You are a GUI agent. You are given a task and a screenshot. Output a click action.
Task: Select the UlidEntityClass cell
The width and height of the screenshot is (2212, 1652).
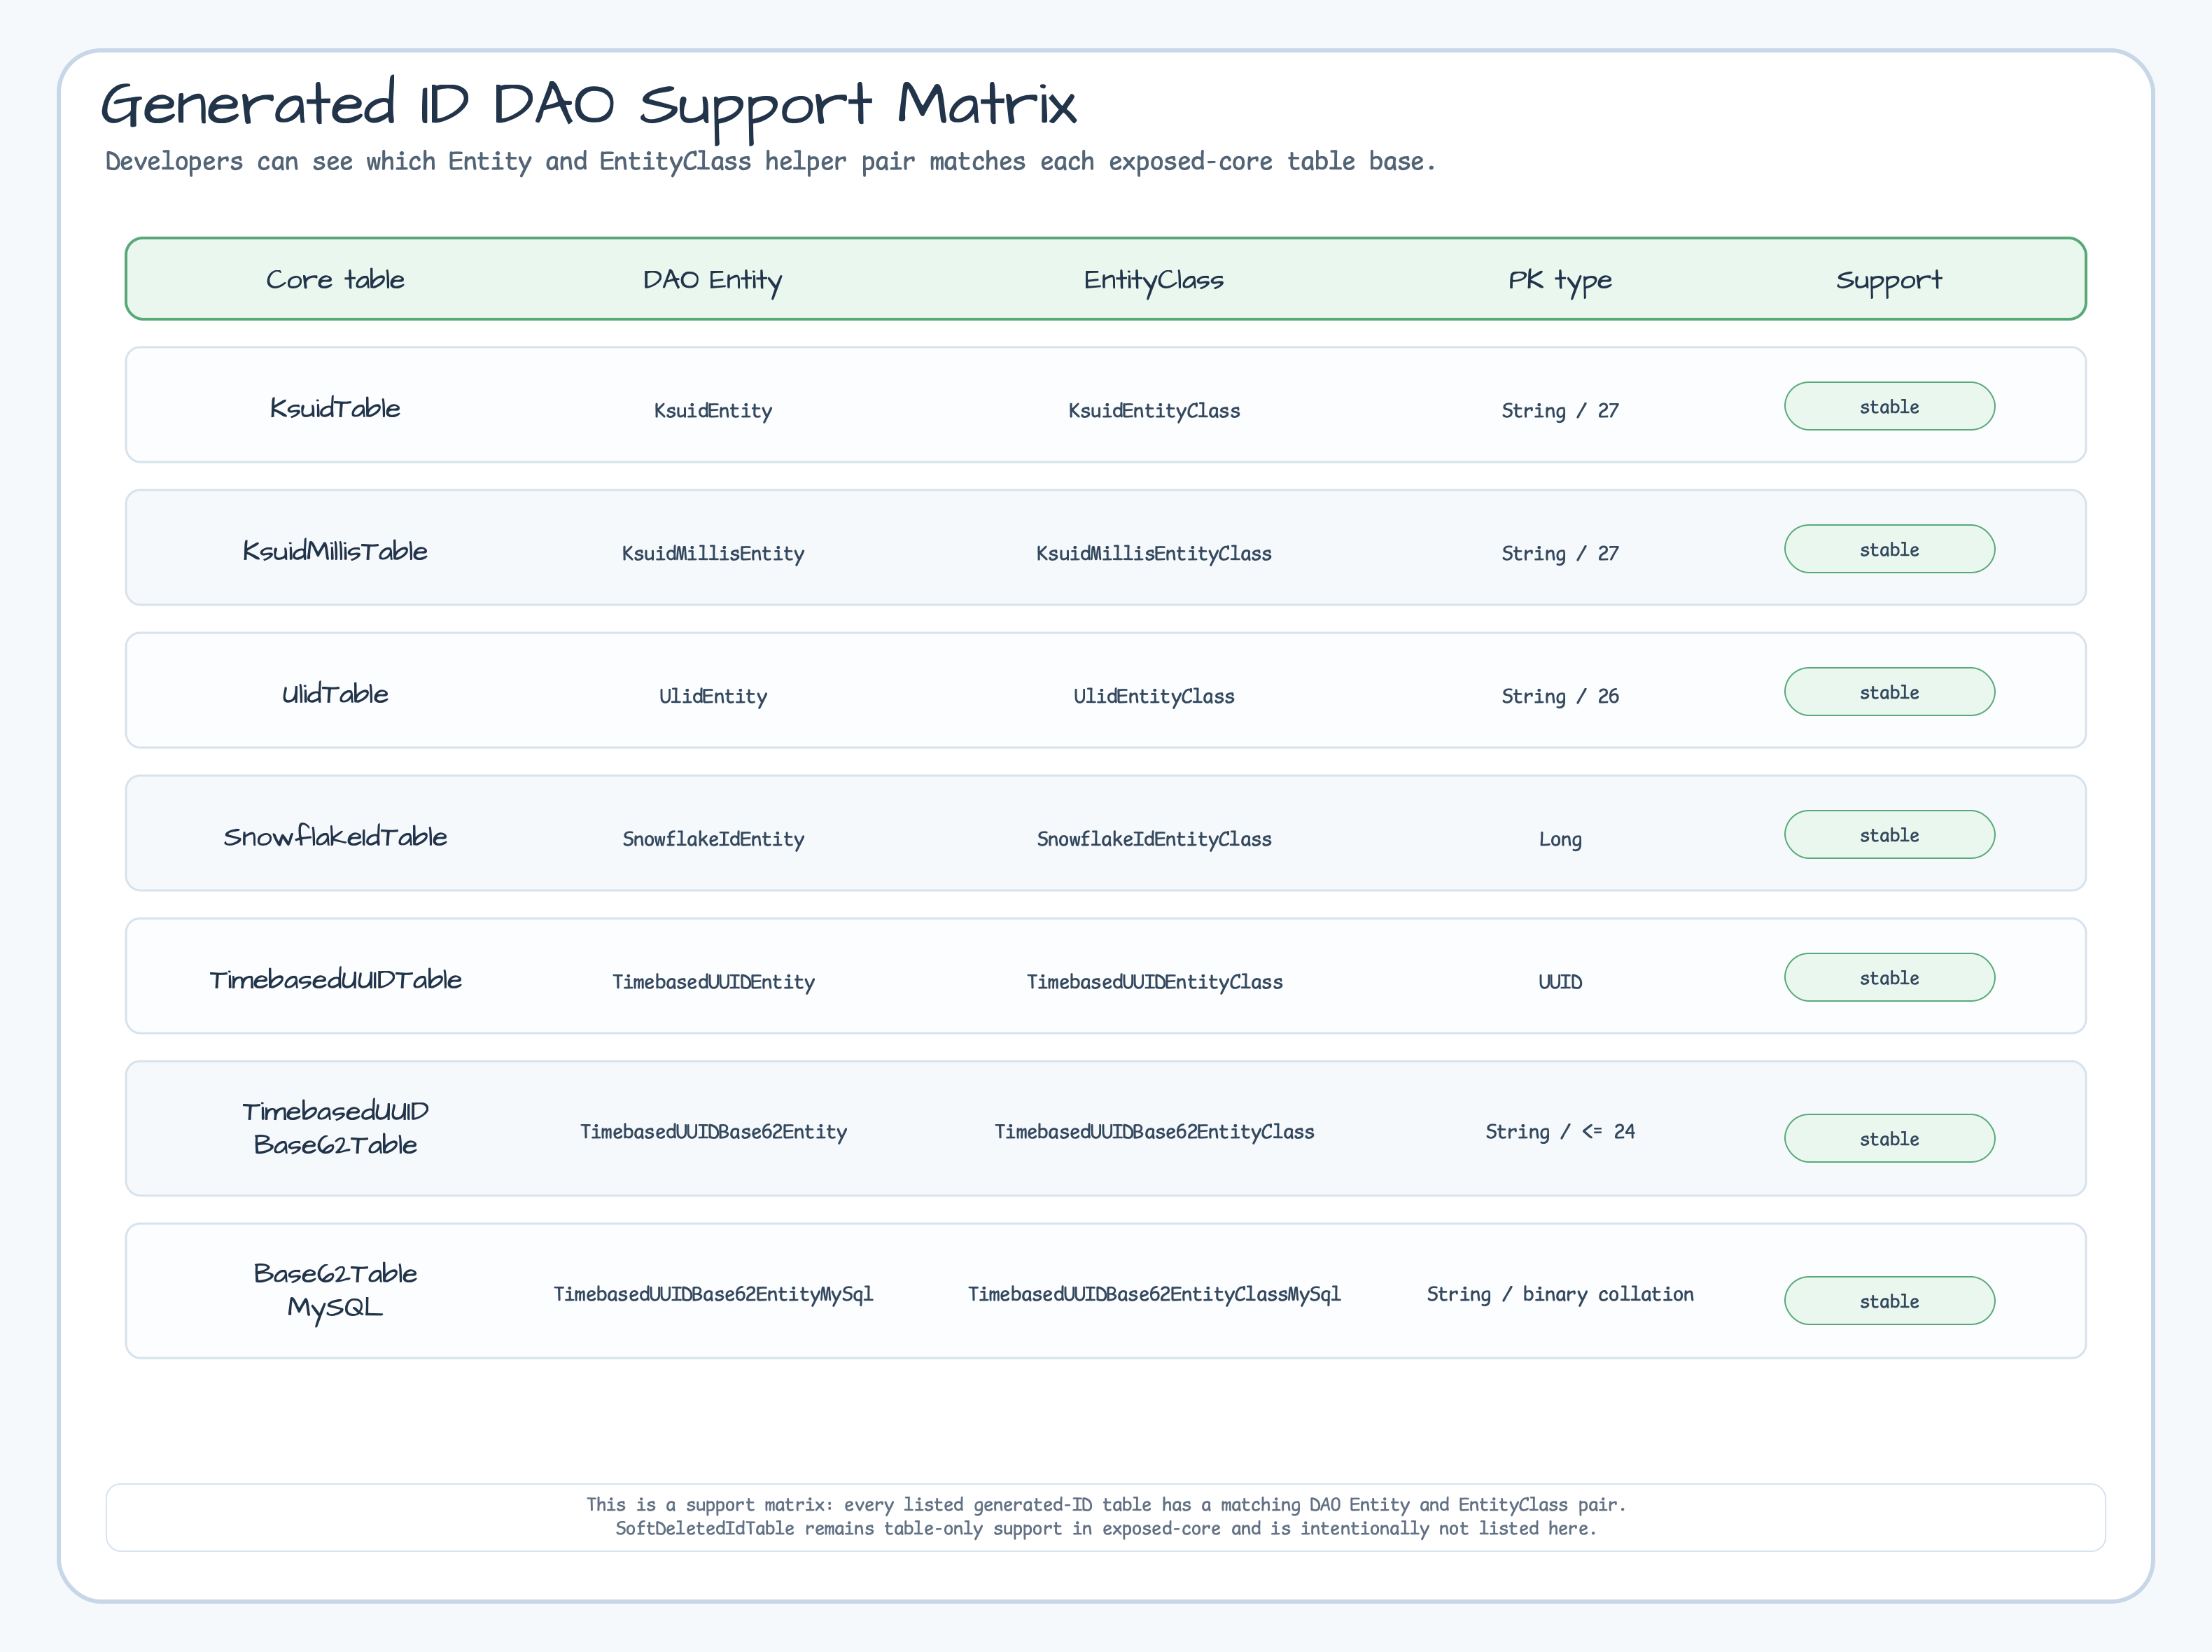click(x=1153, y=696)
